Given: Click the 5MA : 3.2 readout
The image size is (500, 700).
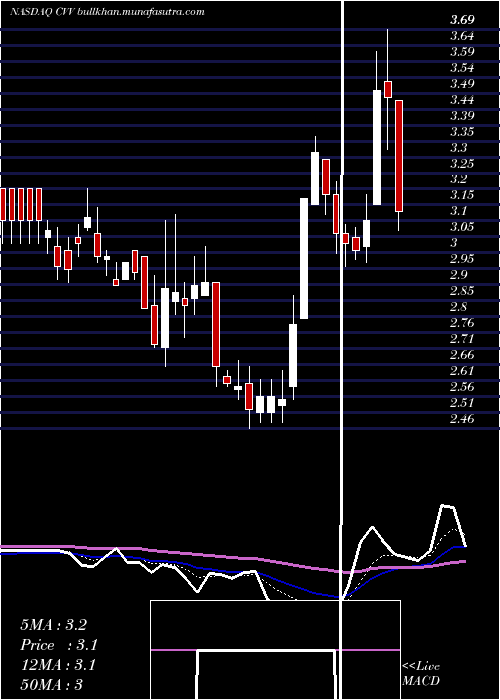Looking at the screenshot, I should point(53,625).
